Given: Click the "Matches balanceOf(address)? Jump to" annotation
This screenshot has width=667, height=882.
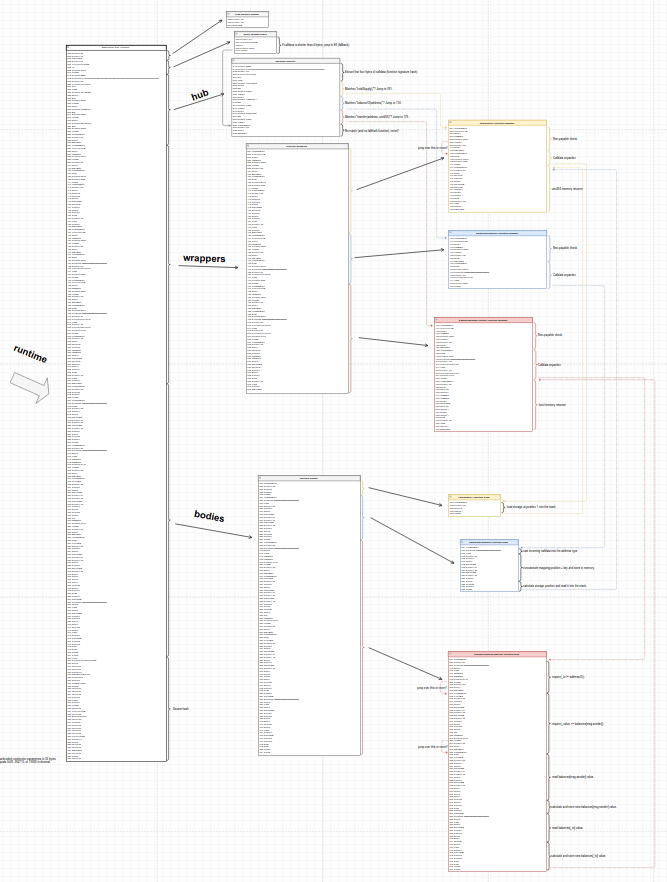Looking at the screenshot, I should (373, 103).
